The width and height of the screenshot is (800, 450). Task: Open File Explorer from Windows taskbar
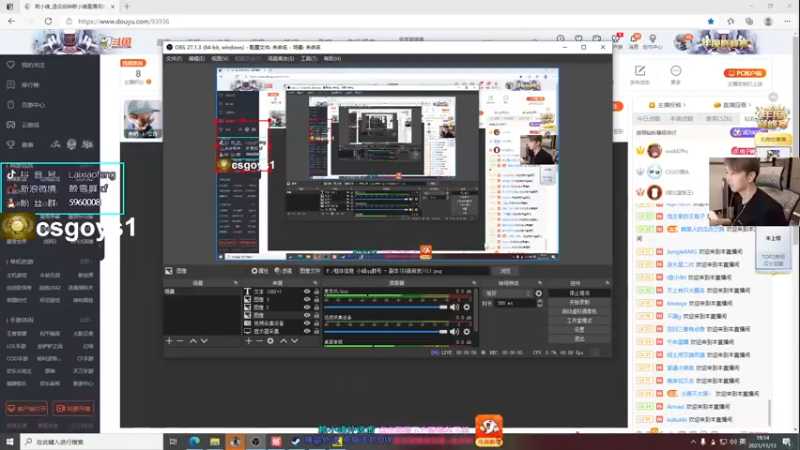click(215, 442)
